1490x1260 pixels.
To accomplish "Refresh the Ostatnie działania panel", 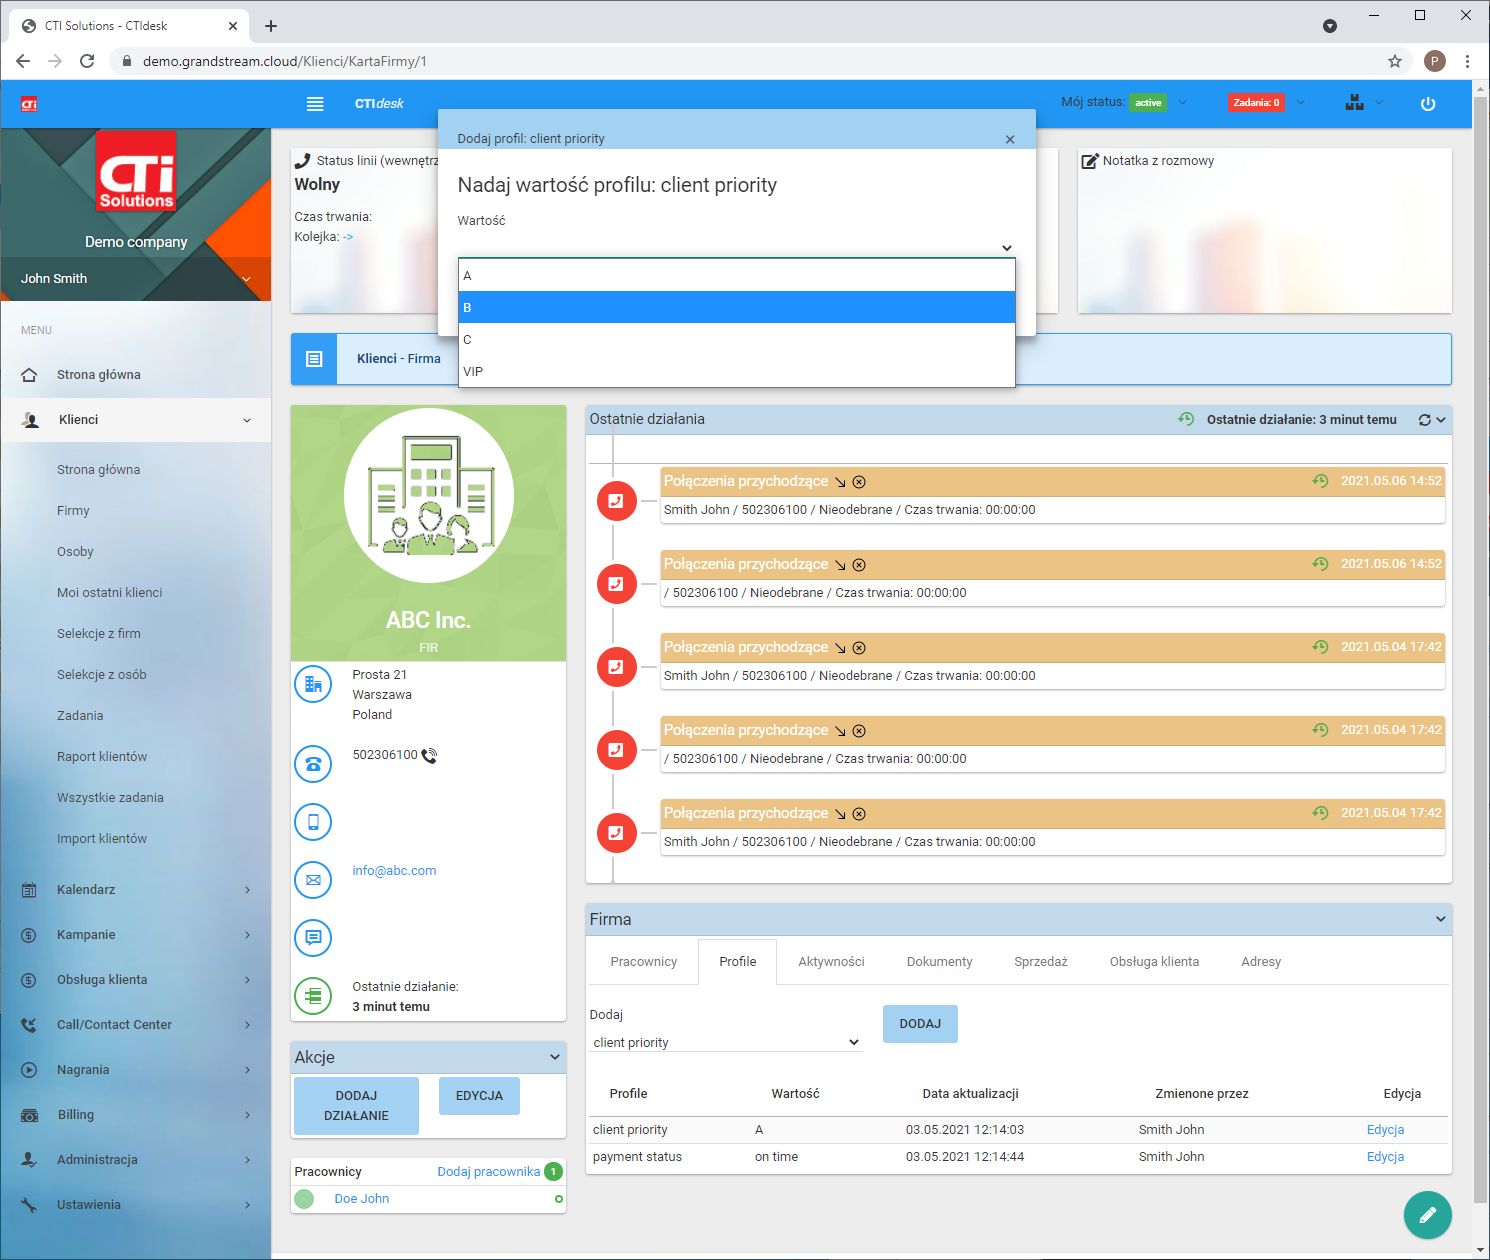I will click(x=1424, y=420).
